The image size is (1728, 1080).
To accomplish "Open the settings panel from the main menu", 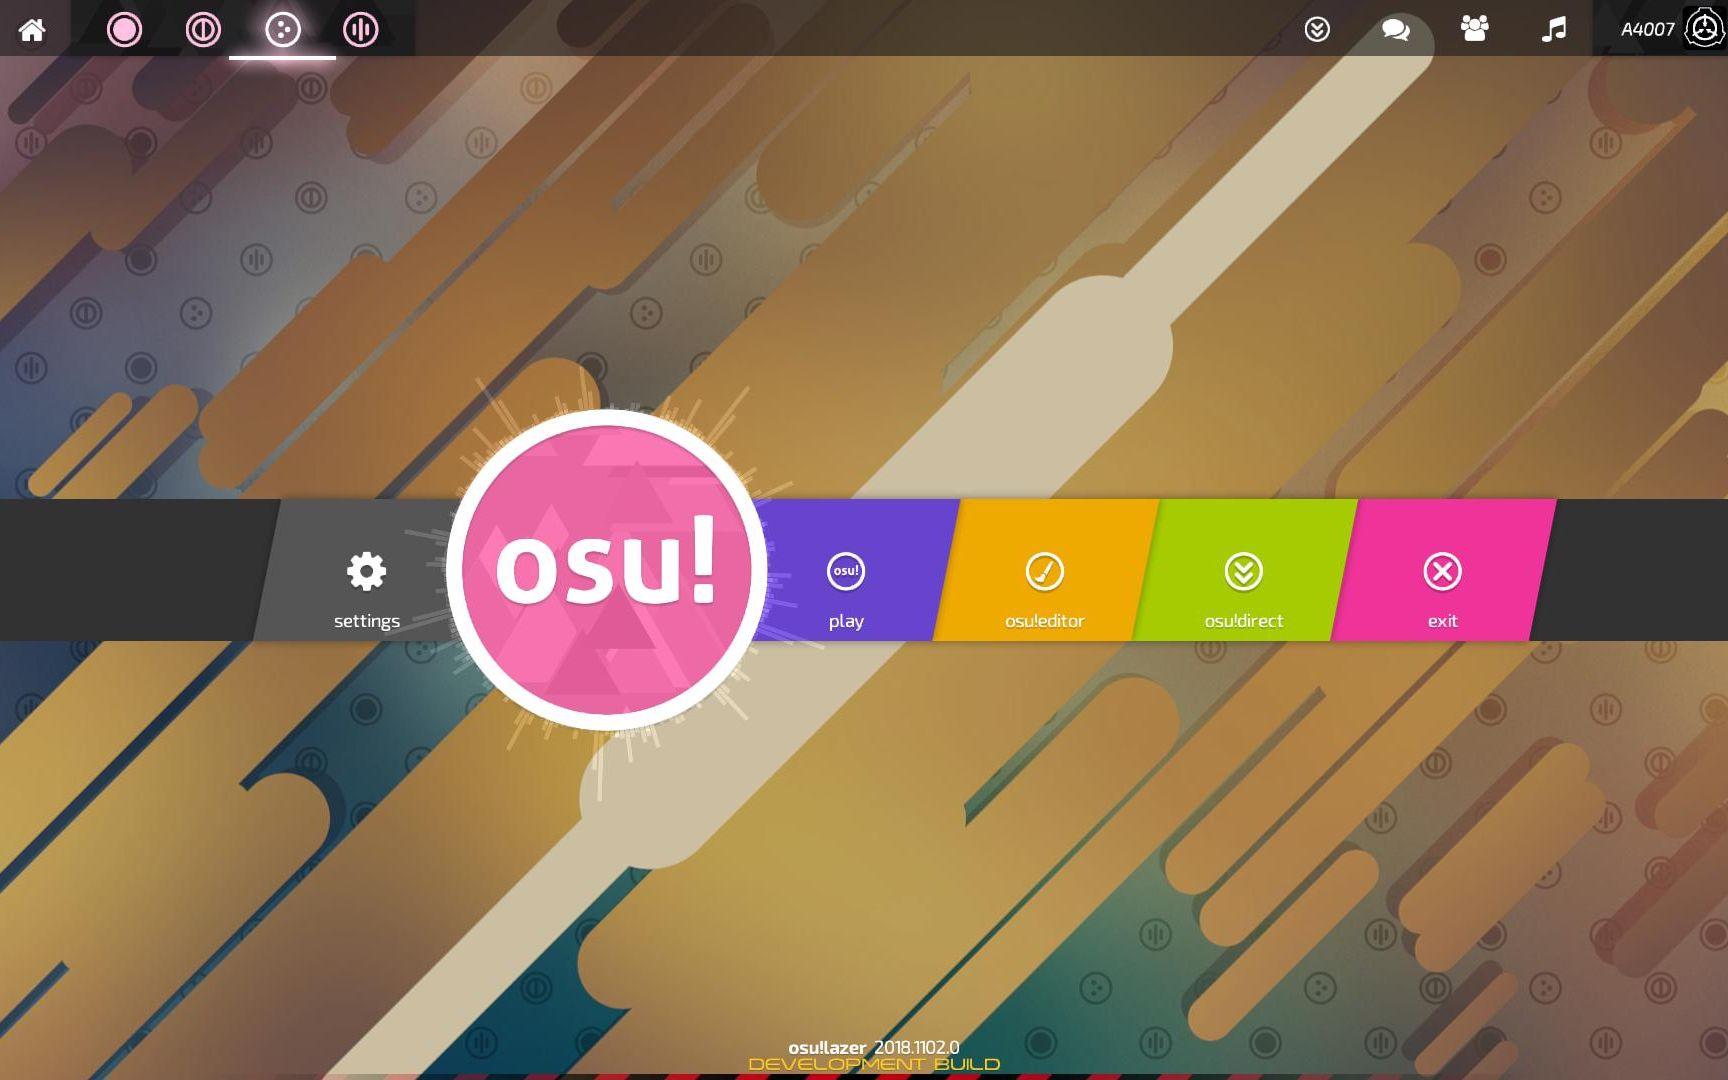I will point(365,590).
